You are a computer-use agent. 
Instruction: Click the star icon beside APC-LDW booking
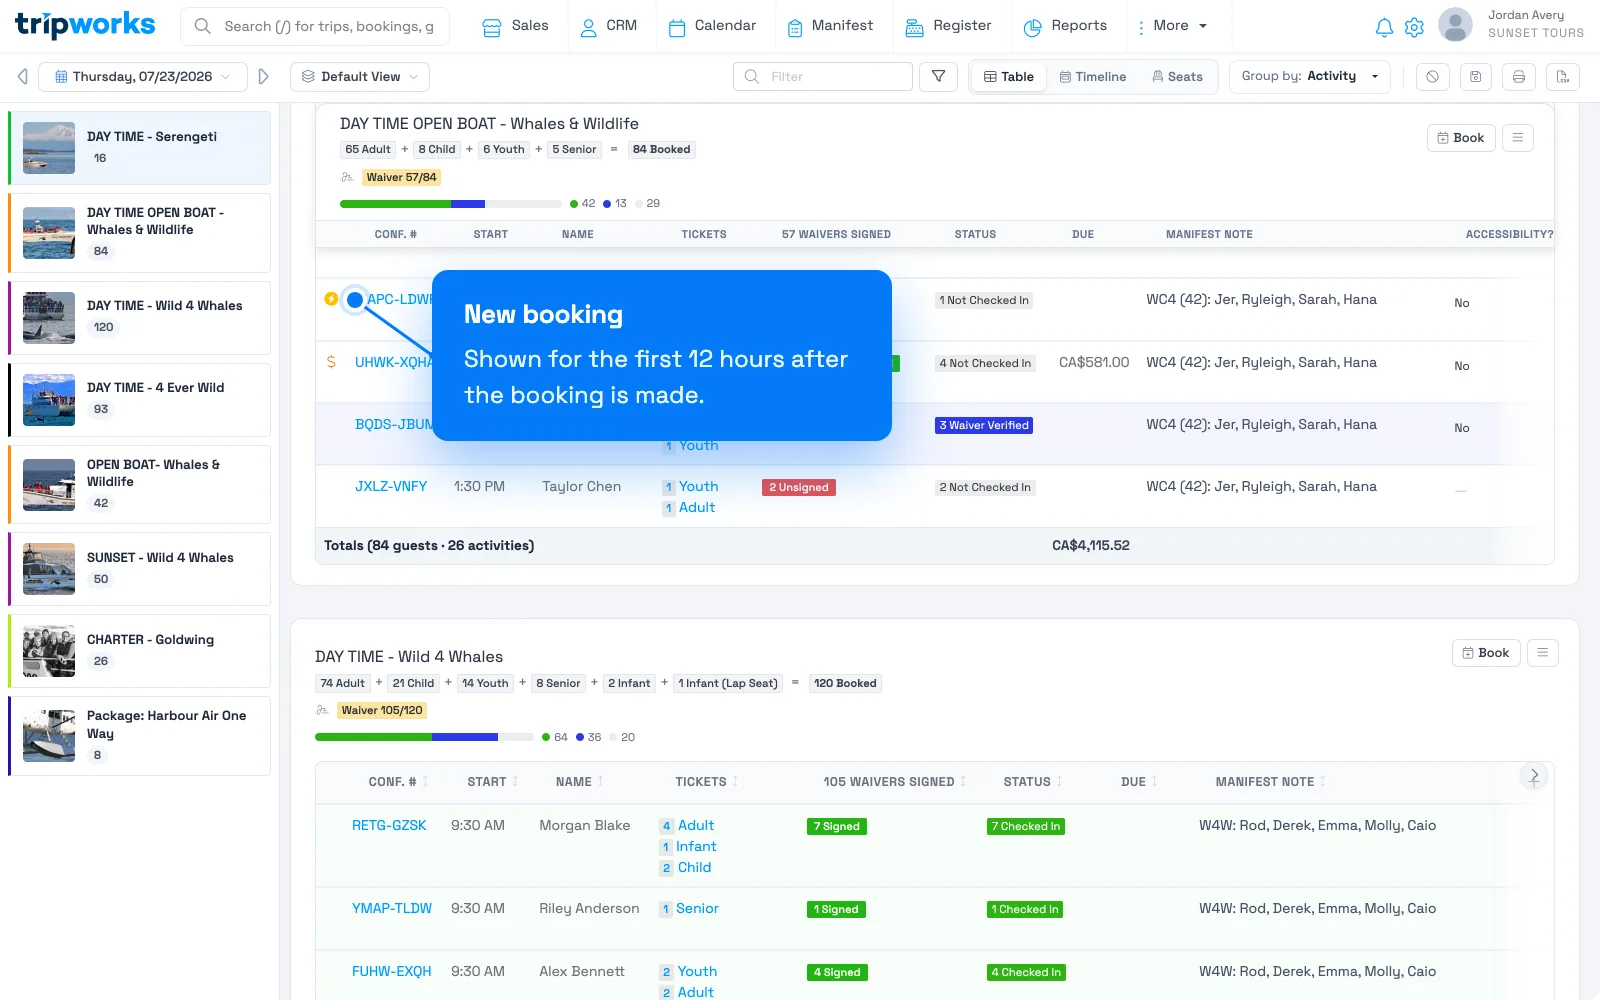coord(331,299)
